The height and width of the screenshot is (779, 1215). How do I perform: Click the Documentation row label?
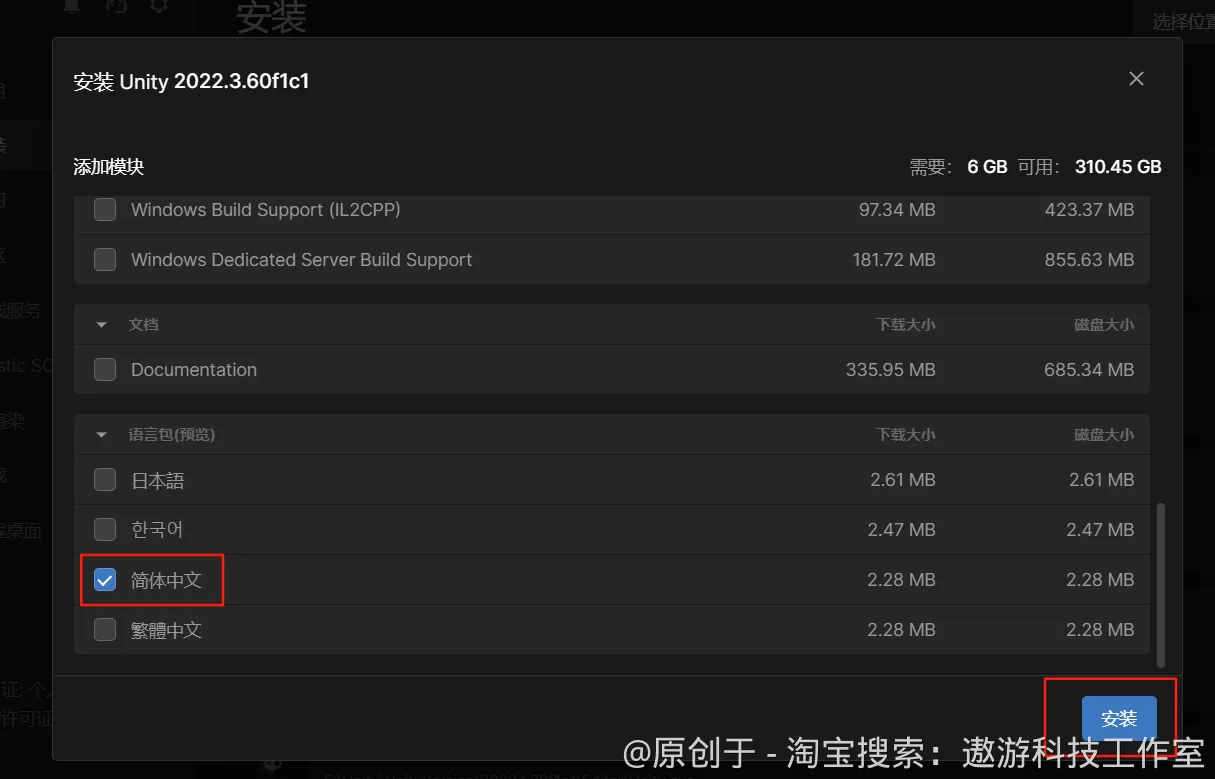coord(194,370)
